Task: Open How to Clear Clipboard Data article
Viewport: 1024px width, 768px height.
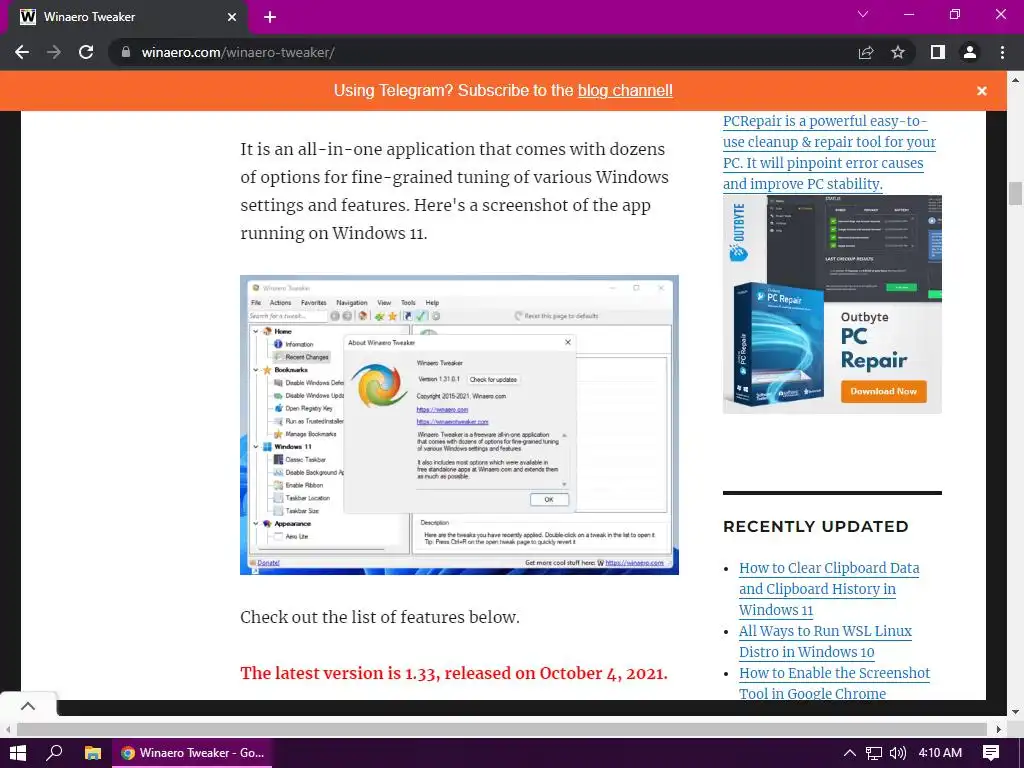Action: (829, 588)
